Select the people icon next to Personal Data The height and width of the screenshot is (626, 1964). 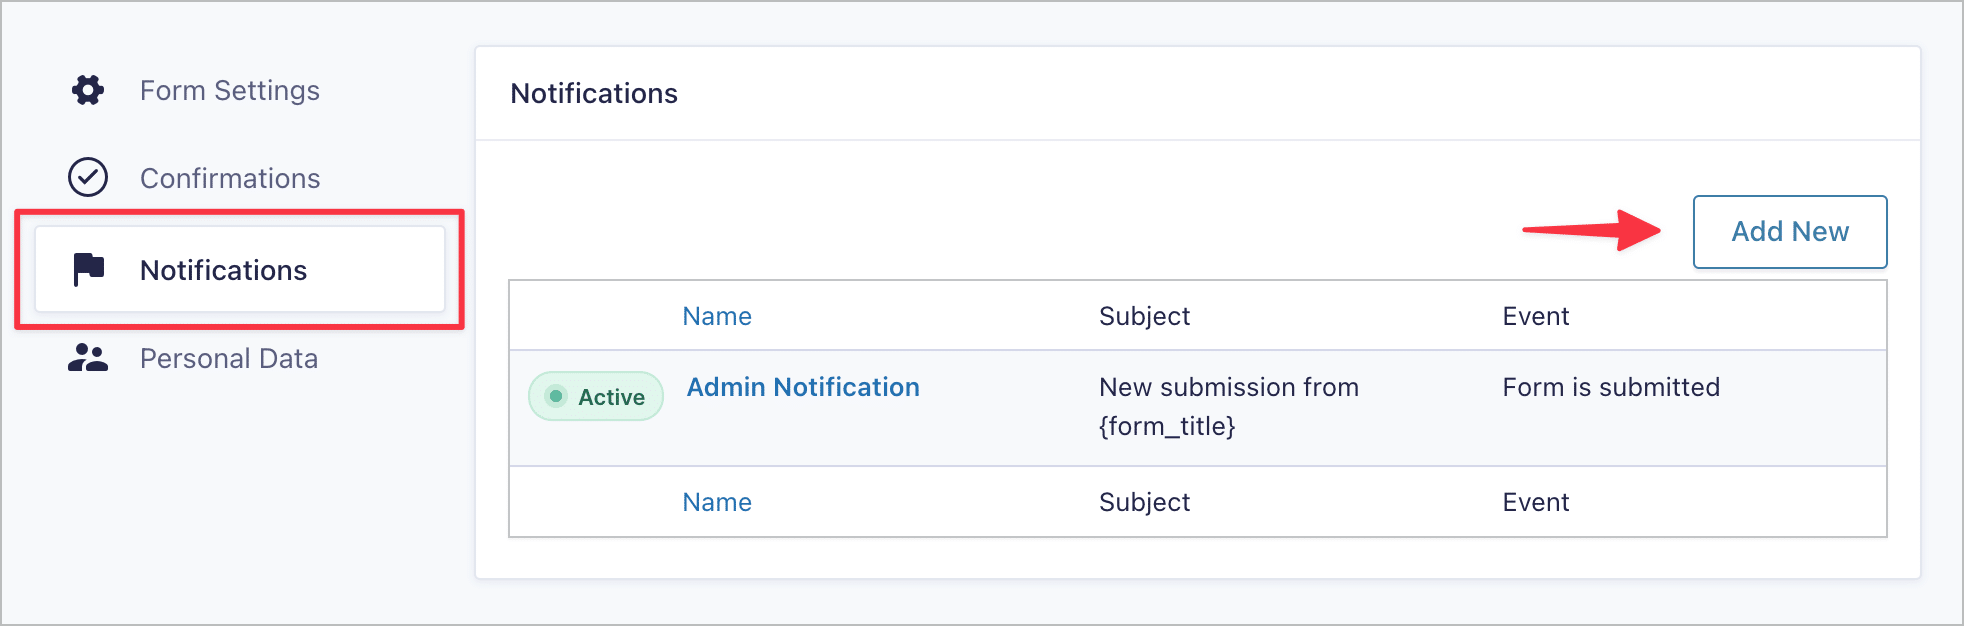tap(88, 358)
